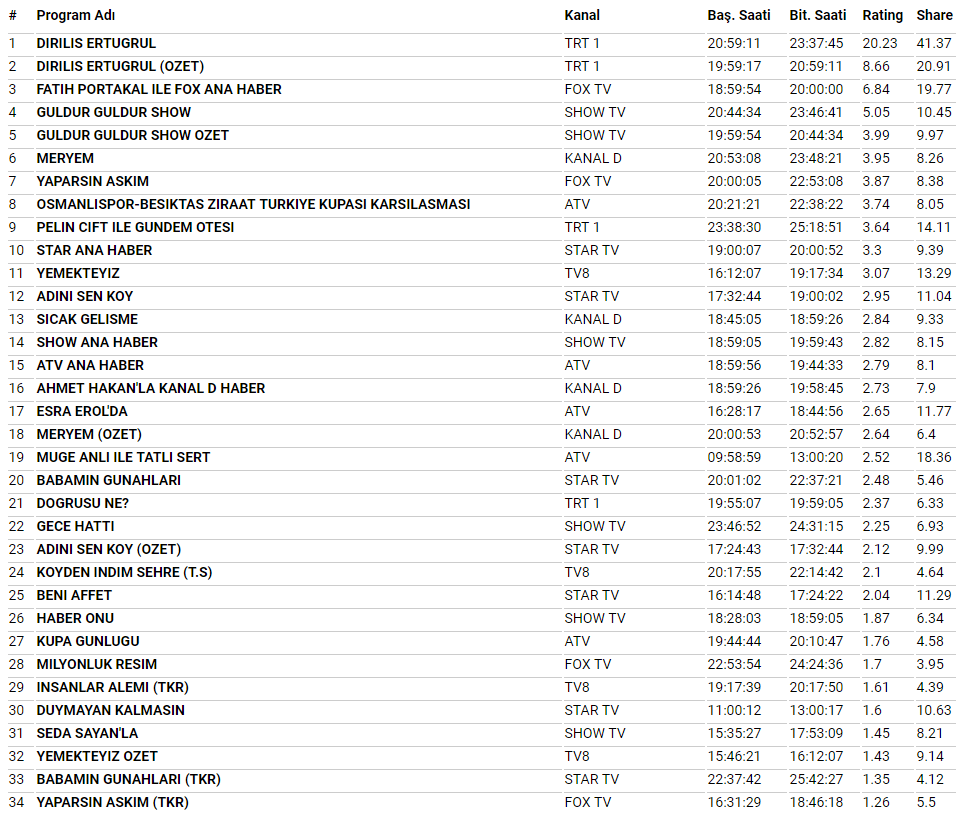The height and width of the screenshot is (814, 956).
Task: Sort by the Kanal column header
Action: (x=582, y=15)
